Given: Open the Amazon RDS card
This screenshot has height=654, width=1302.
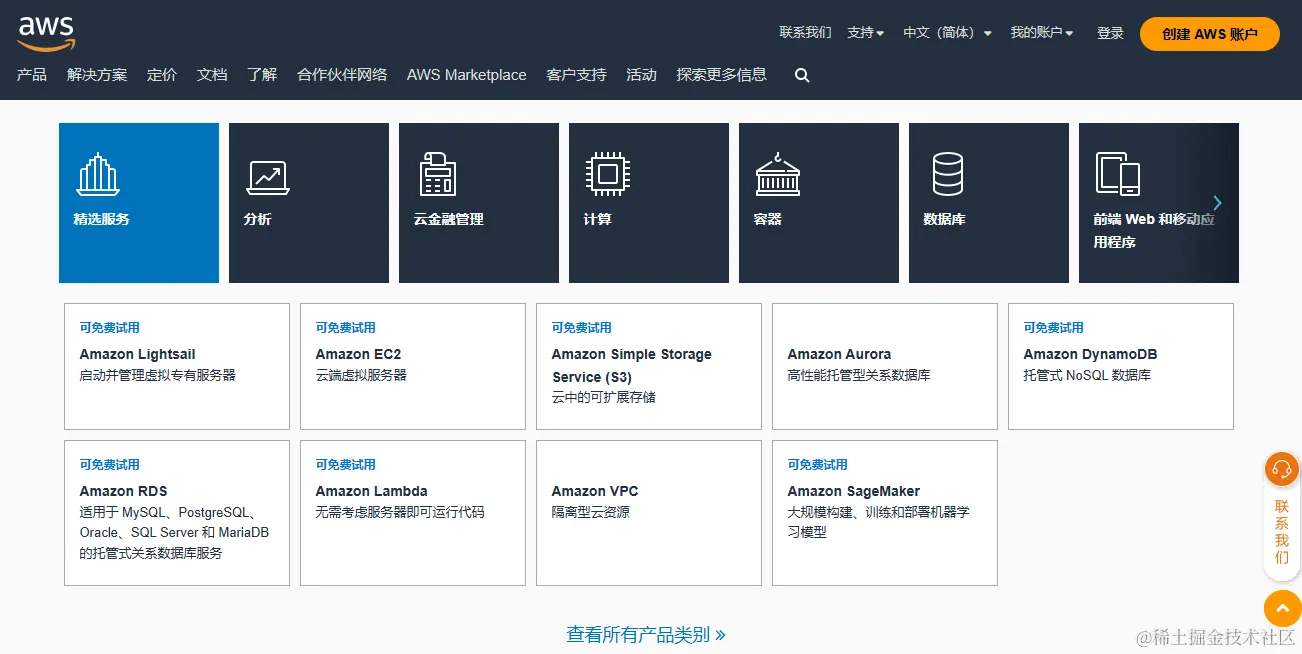Looking at the screenshot, I should coord(177,513).
